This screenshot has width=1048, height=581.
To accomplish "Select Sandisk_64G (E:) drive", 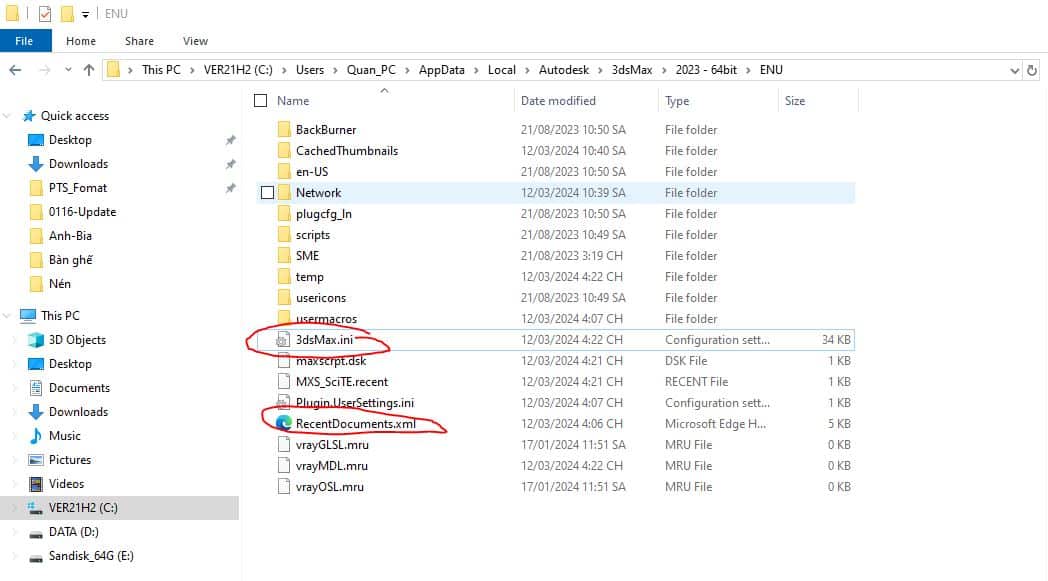I will pyautogui.click(x=89, y=556).
